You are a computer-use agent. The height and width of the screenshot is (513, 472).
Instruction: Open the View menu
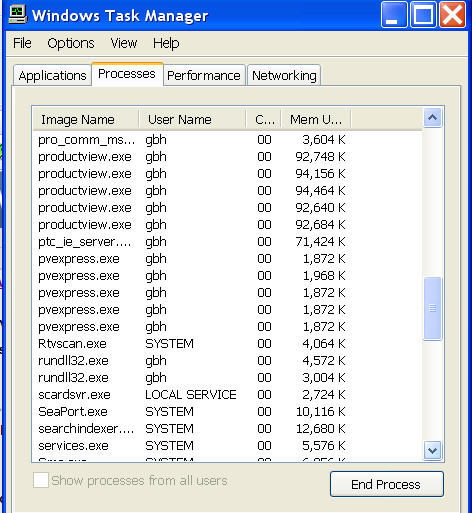tap(124, 43)
